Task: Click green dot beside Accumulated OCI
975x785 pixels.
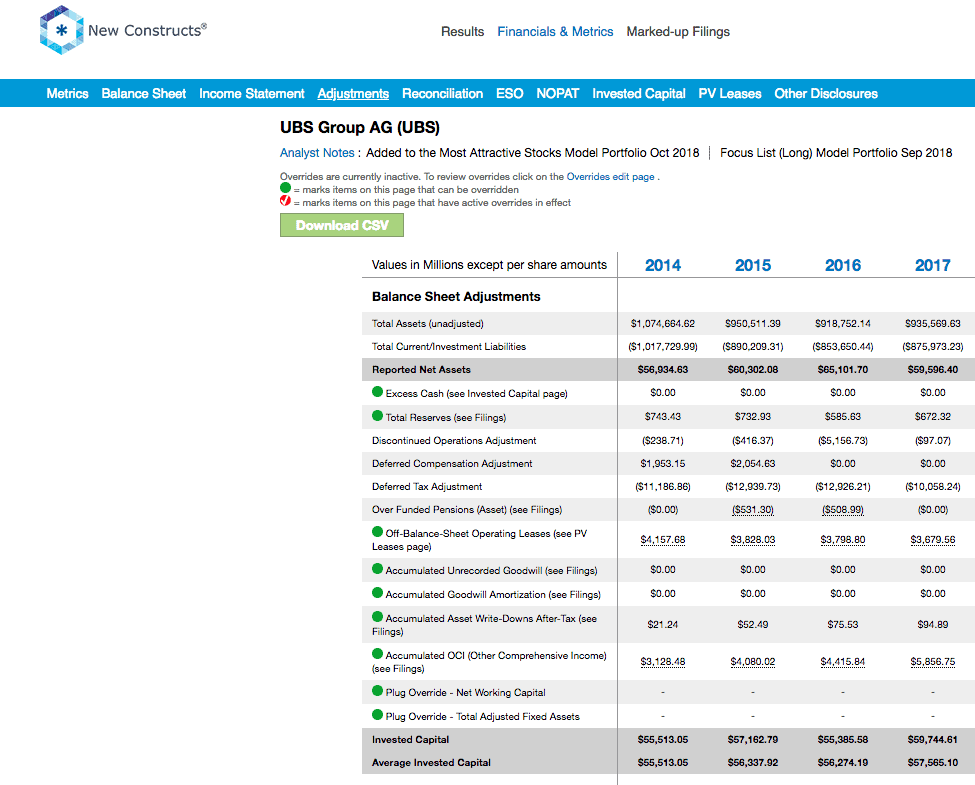Action: (377, 654)
